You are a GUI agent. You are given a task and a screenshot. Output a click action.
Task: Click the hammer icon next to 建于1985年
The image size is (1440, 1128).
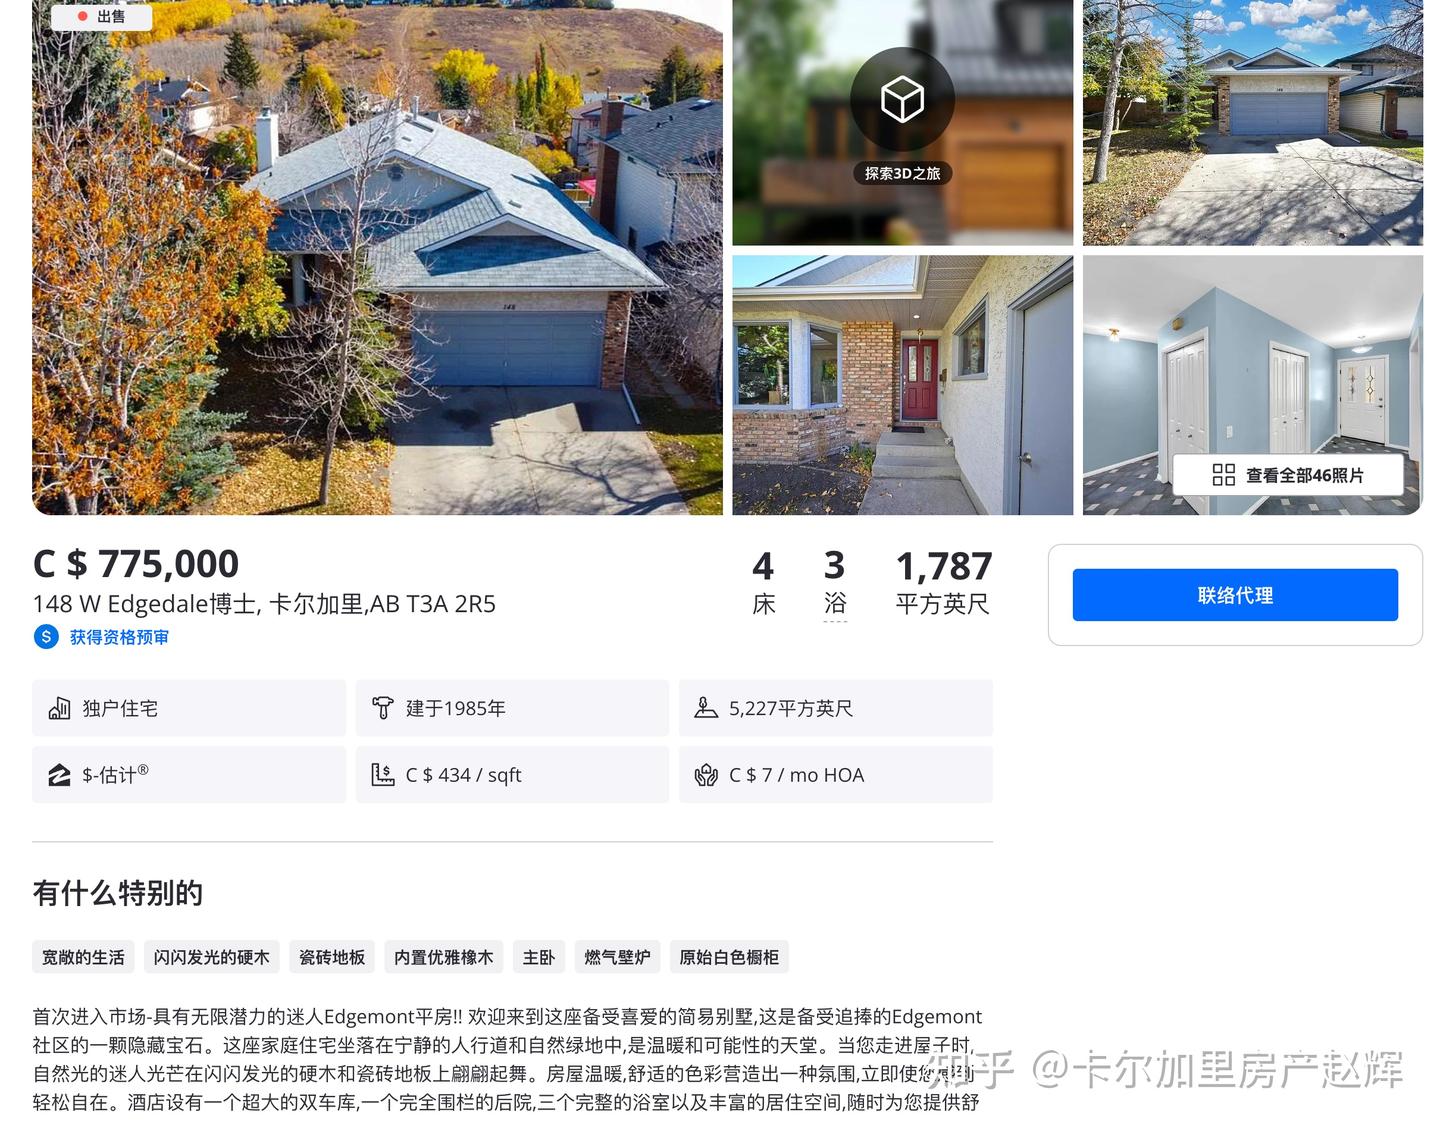383,709
